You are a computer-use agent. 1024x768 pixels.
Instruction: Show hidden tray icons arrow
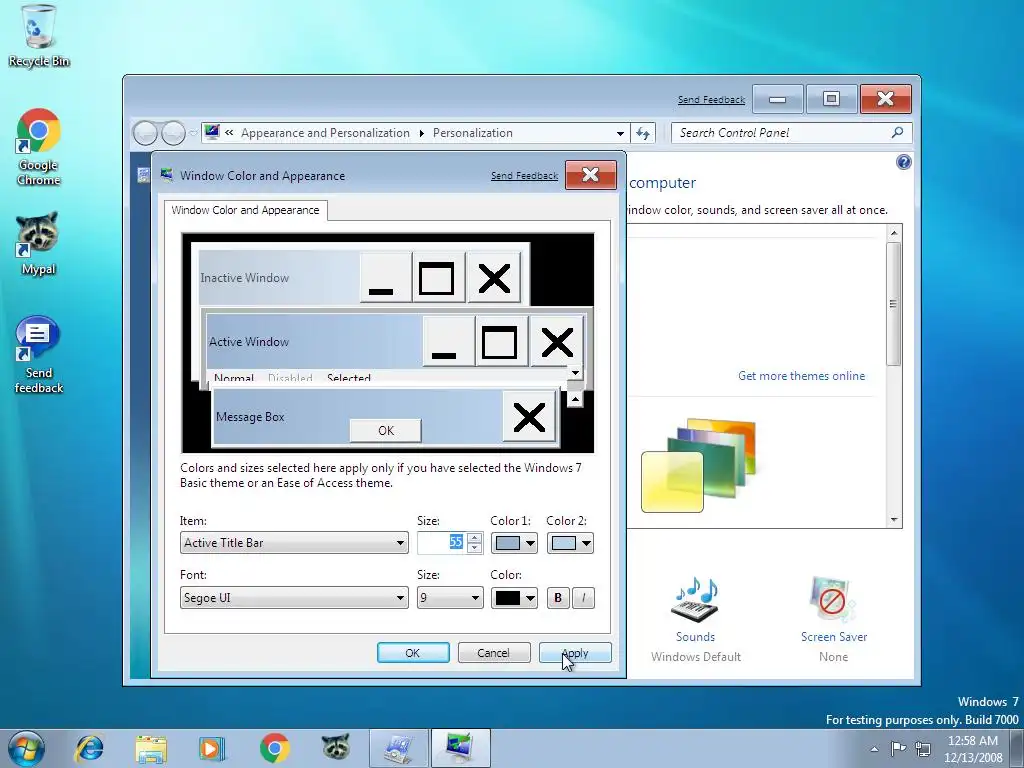click(x=874, y=749)
